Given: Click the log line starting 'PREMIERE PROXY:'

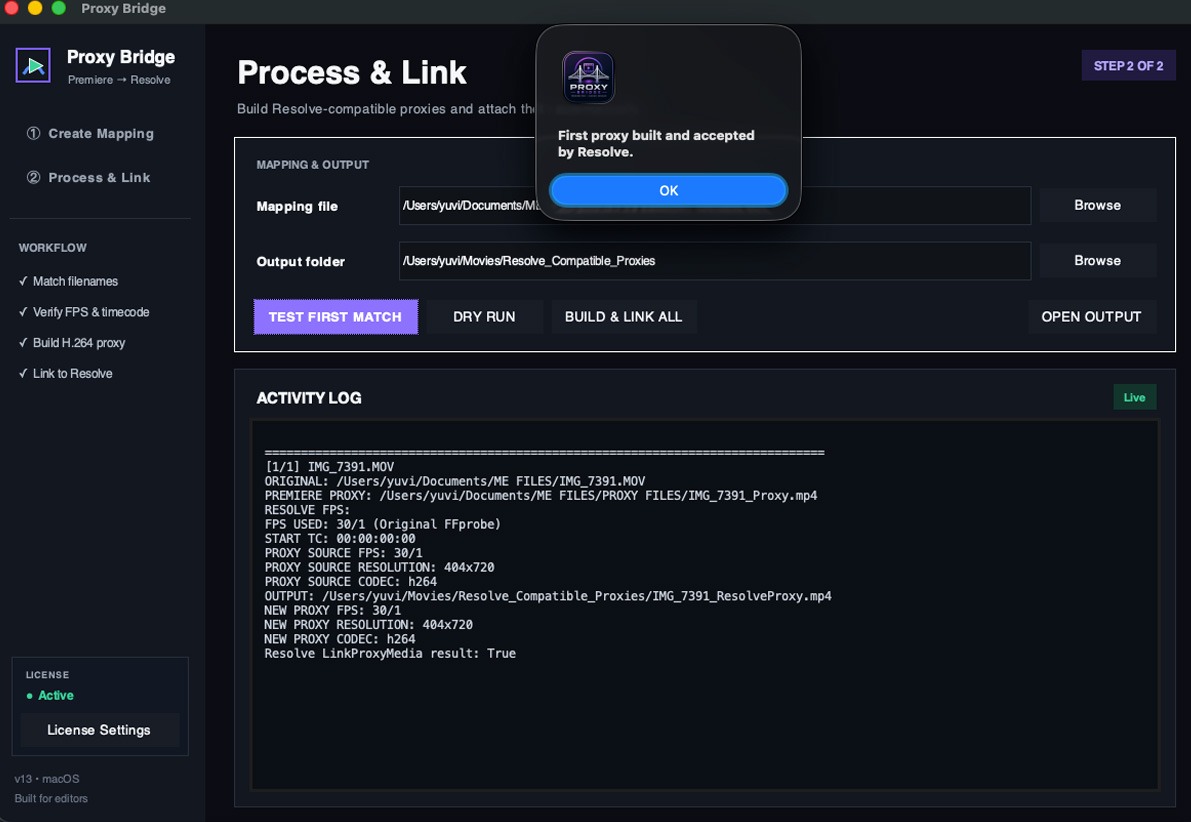Looking at the screenshot, I should [541, 495].
